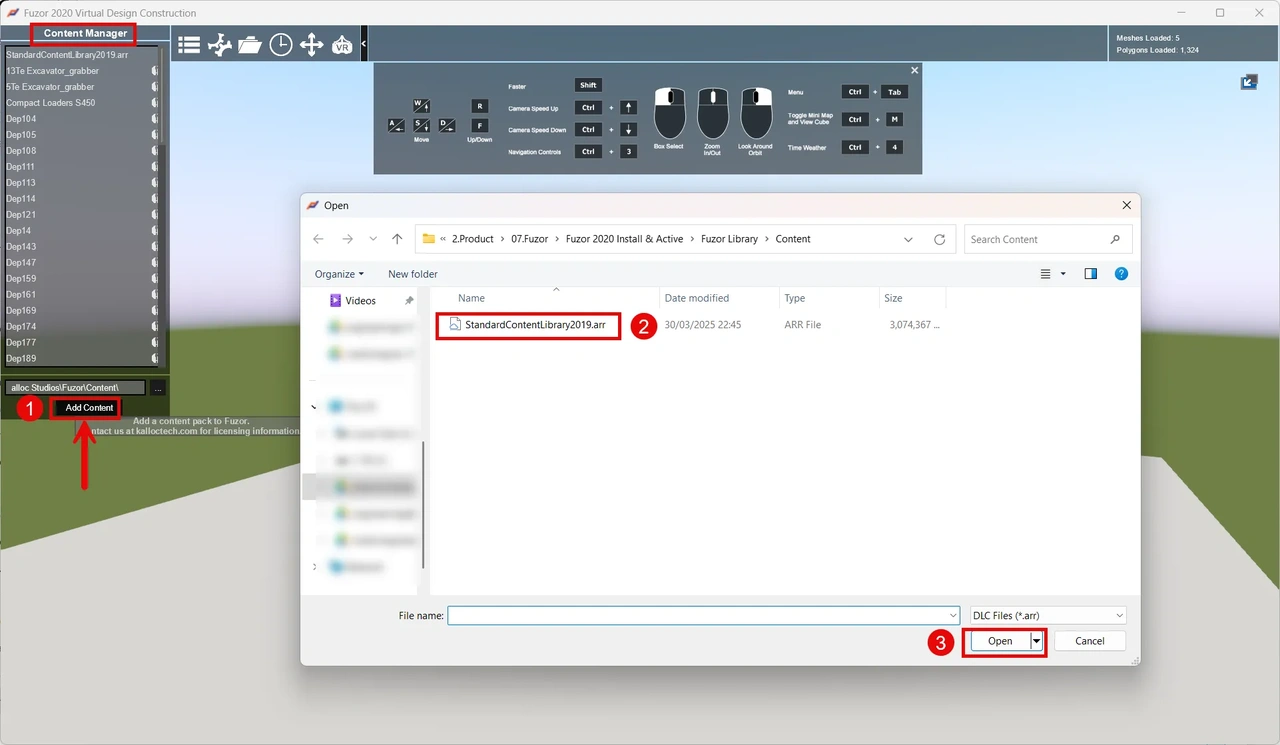The width and height of the screenshot is (1280, 745).
Task: Click the icon beside 13Te Excavator_grabber
Action: tap(155, 71)
